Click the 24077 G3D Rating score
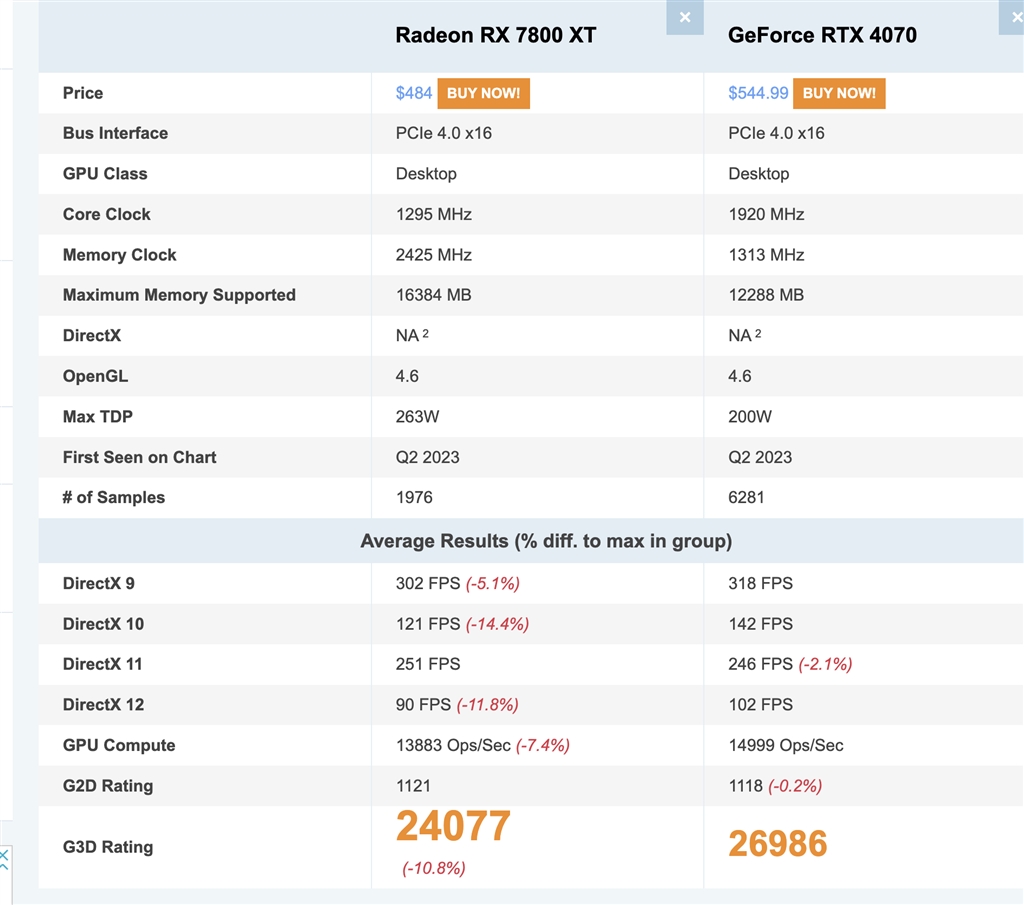 [x=453, y=826]
